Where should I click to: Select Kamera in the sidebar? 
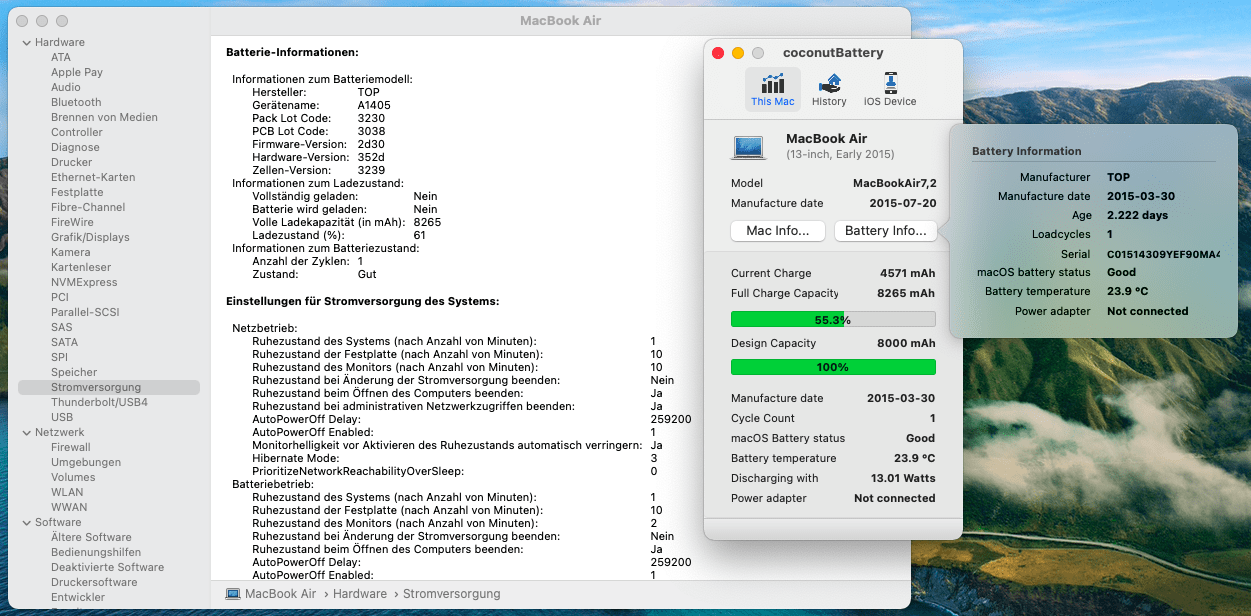click(70, 252)
